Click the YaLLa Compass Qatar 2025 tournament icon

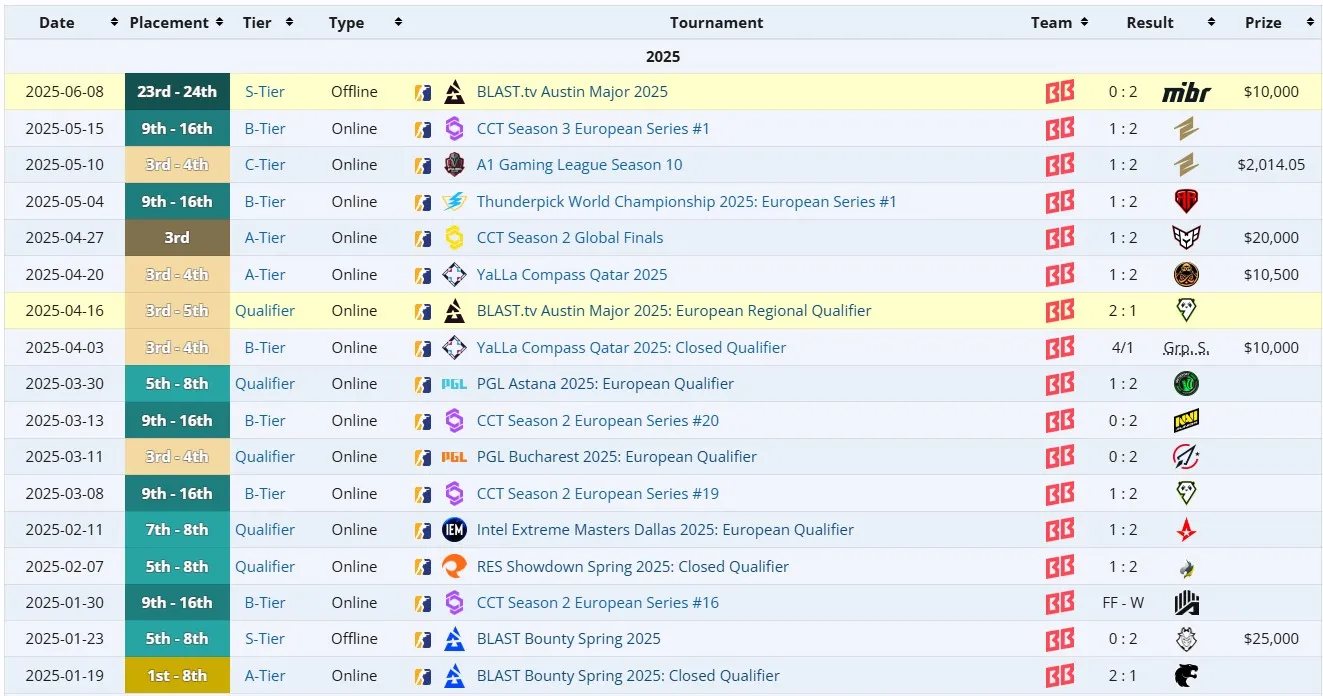[x=454, y=275]
